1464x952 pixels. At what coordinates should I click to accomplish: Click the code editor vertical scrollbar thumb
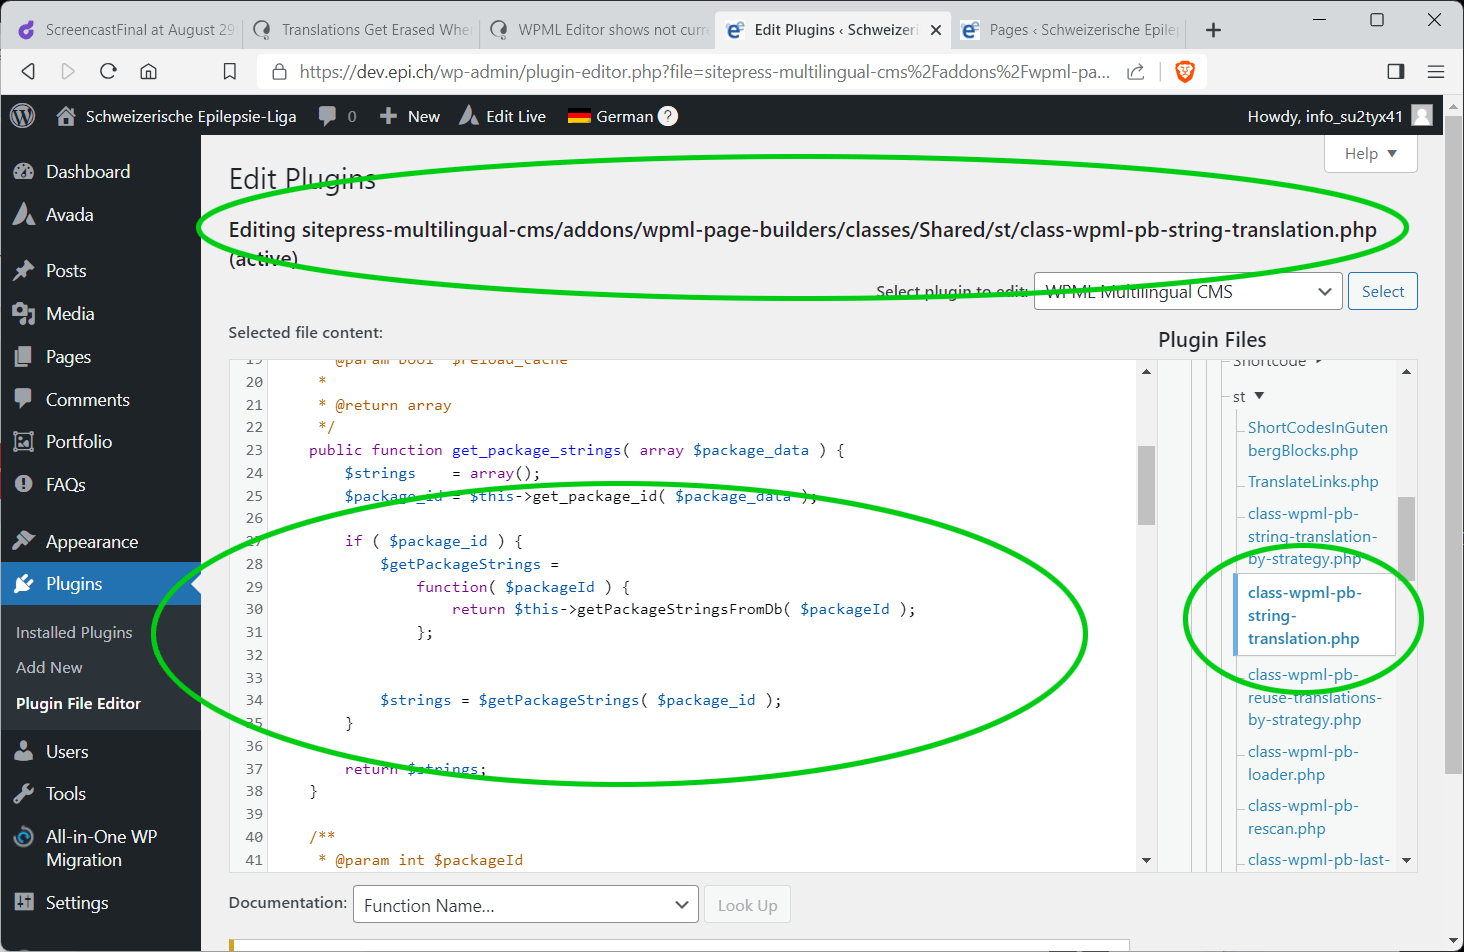1146,485
